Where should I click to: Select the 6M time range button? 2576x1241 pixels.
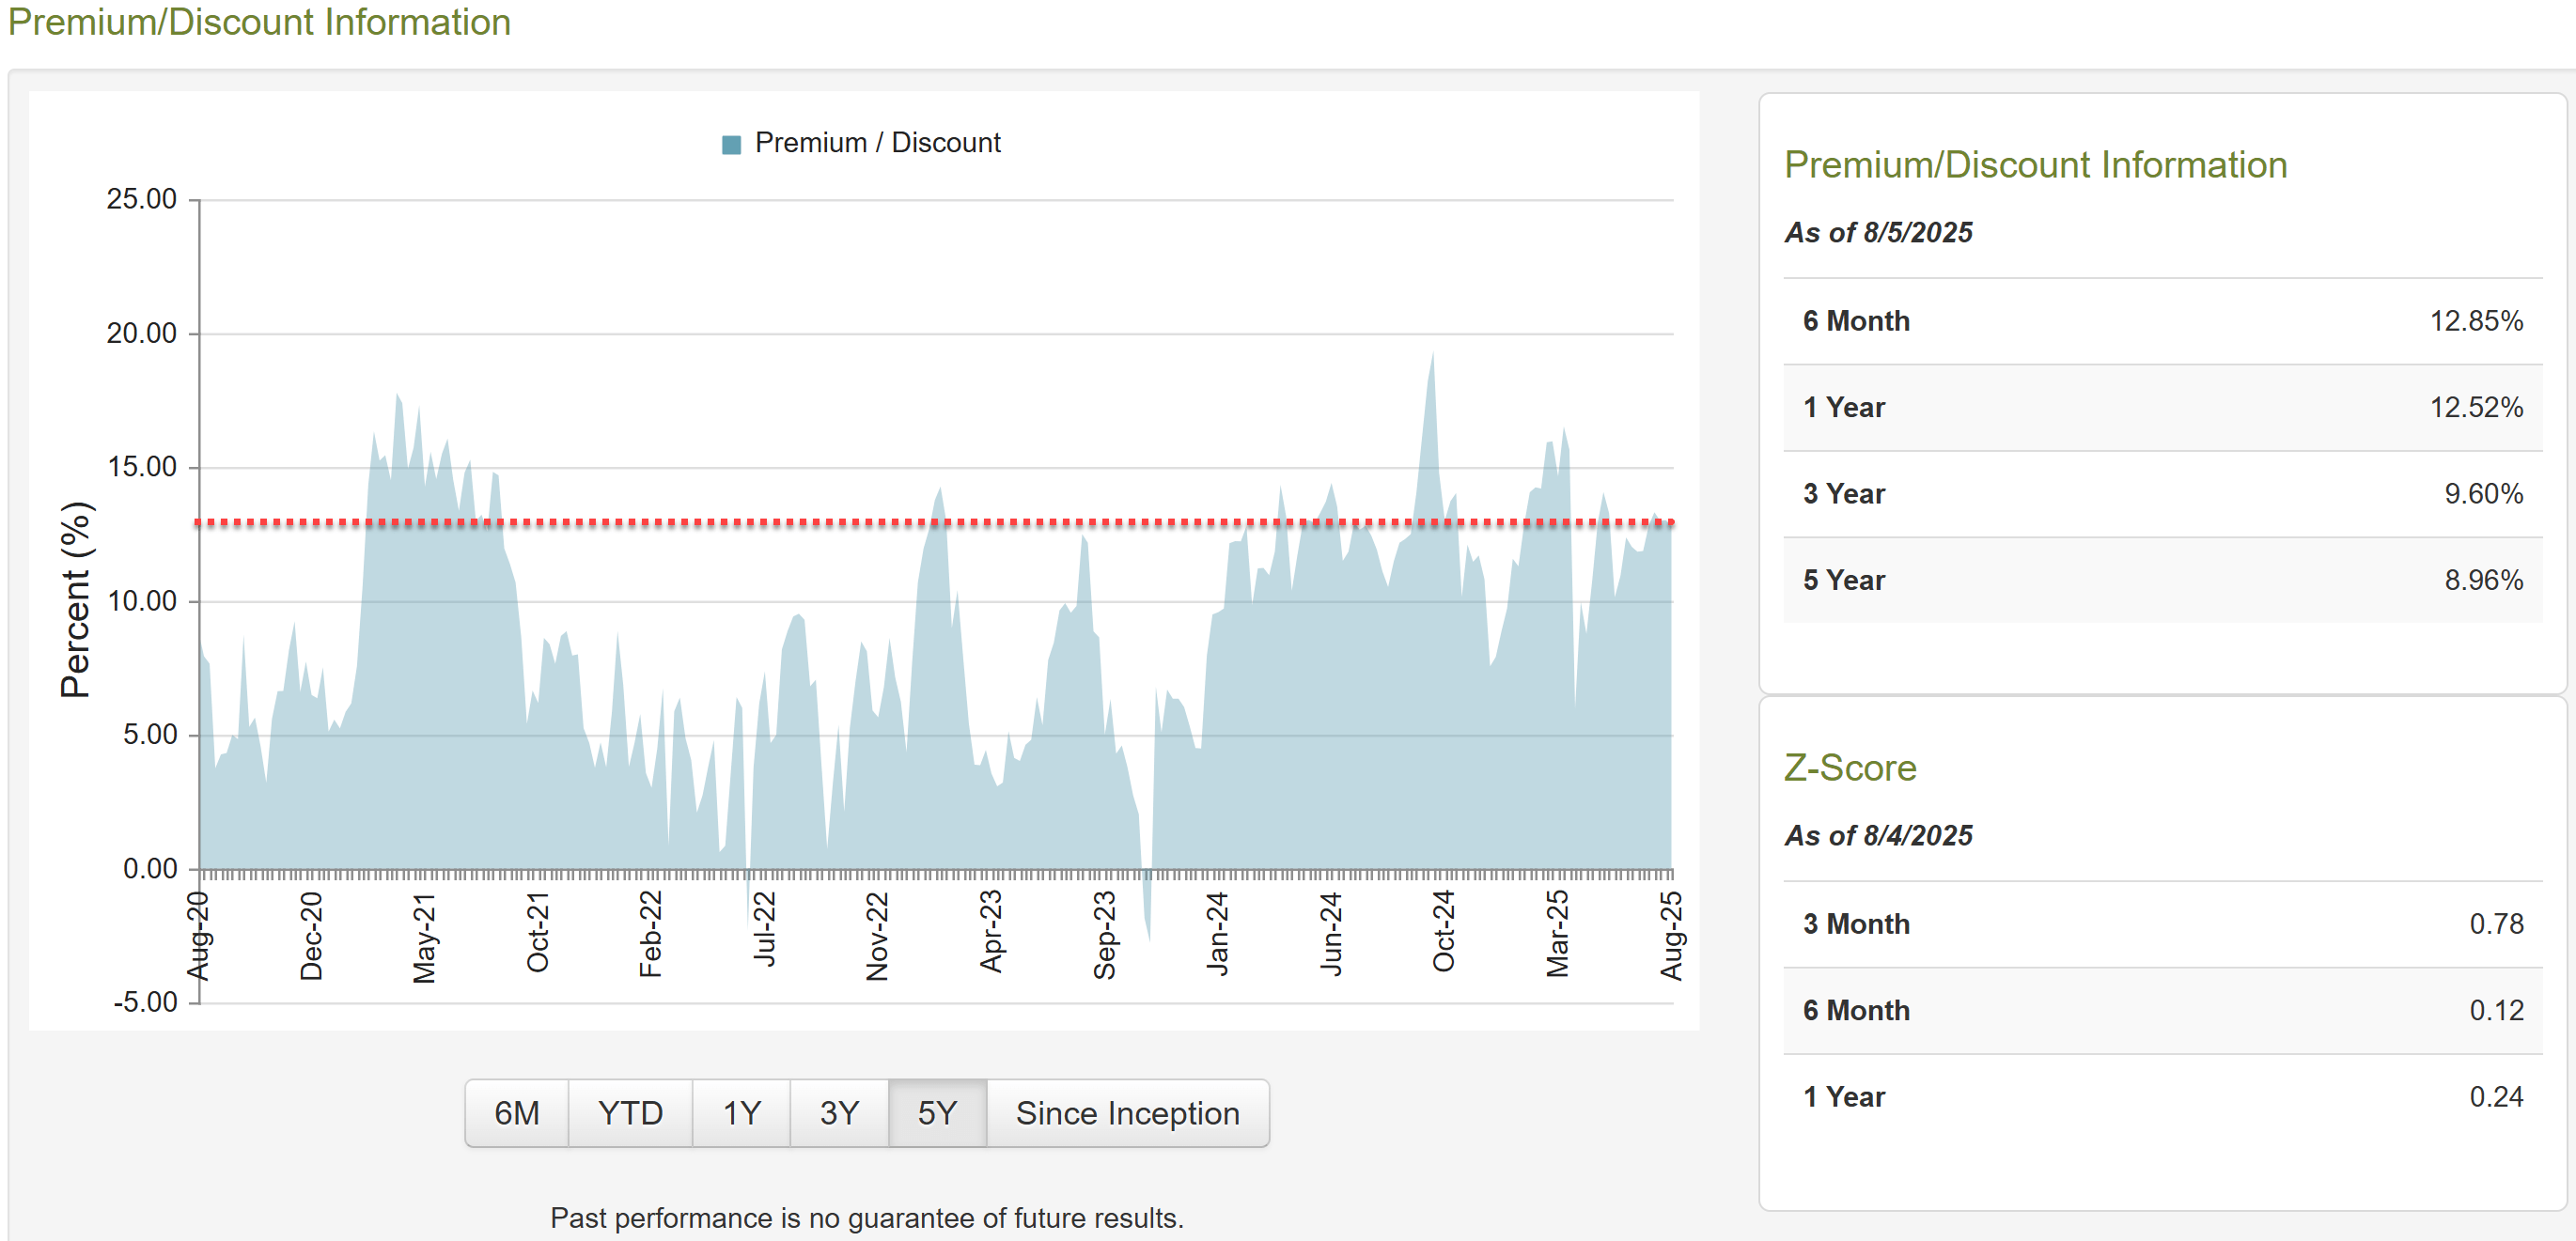(x=516, y=1113)
